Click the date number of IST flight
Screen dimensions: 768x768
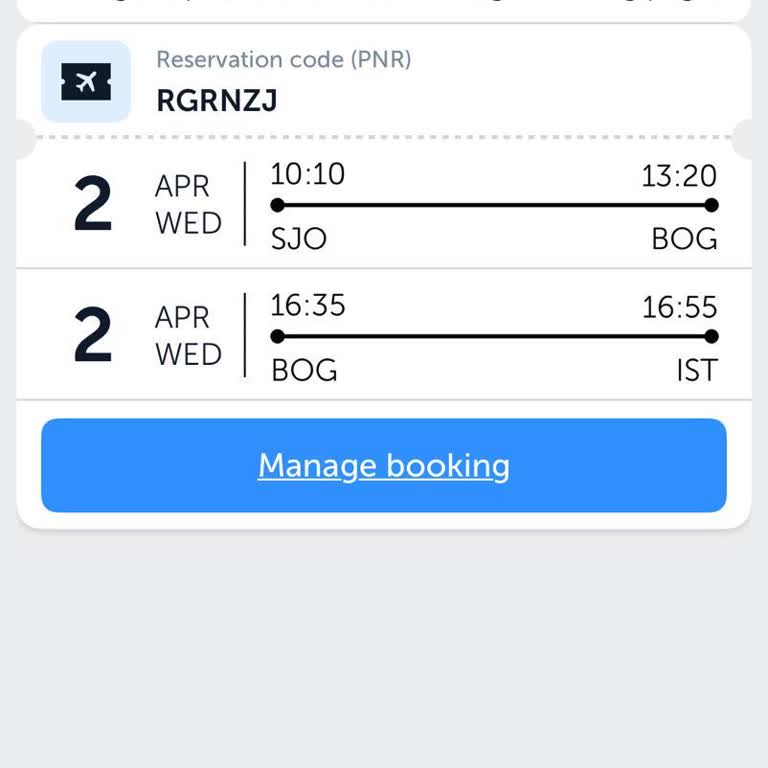pyautogui.click(x=93, y=337)
